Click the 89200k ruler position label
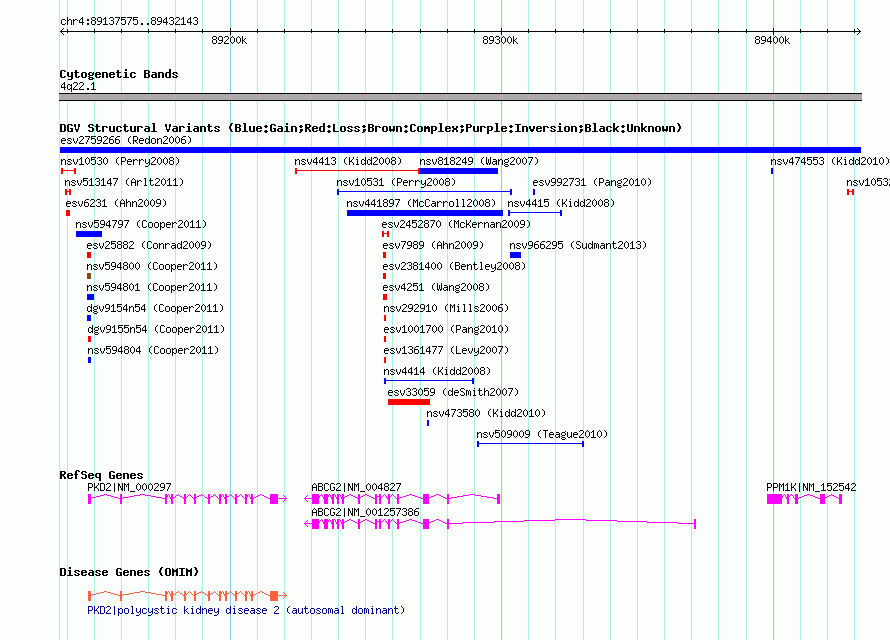Screen dimensions: 890x640 click(229, 40)
